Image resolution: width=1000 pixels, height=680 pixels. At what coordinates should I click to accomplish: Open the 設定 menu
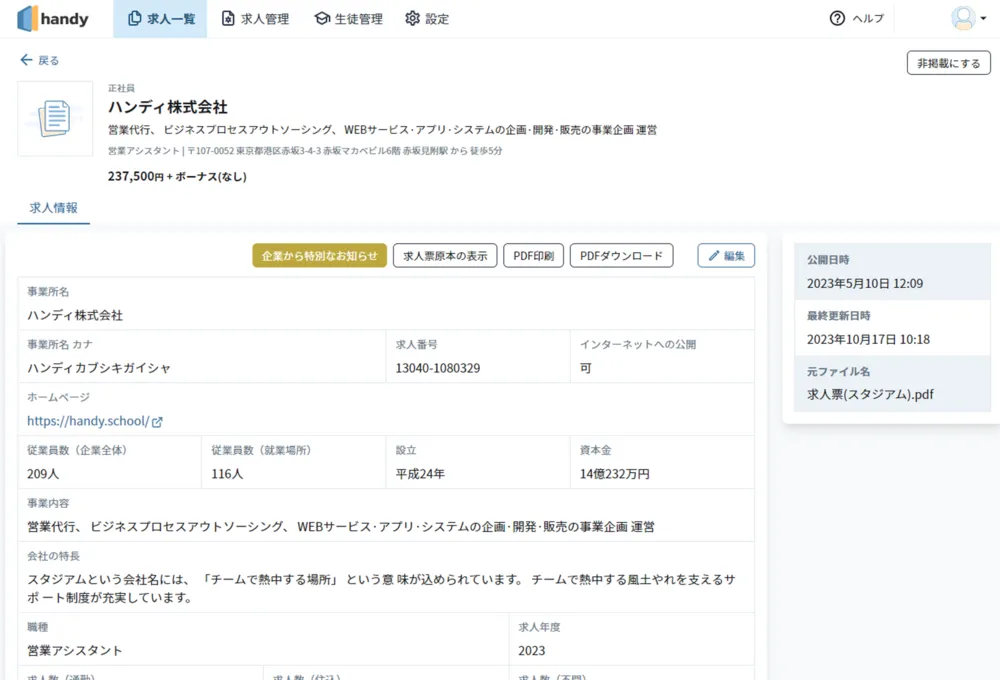click(x=427, y=18)
